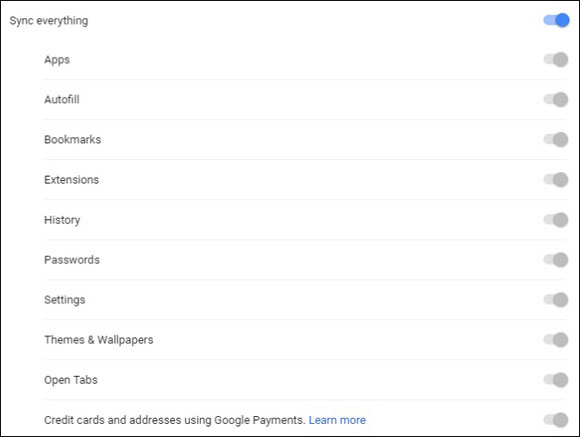Screen dimensions: 580x437
Task: Click the Open Tabs label text
Action: [x=71, y=380]
